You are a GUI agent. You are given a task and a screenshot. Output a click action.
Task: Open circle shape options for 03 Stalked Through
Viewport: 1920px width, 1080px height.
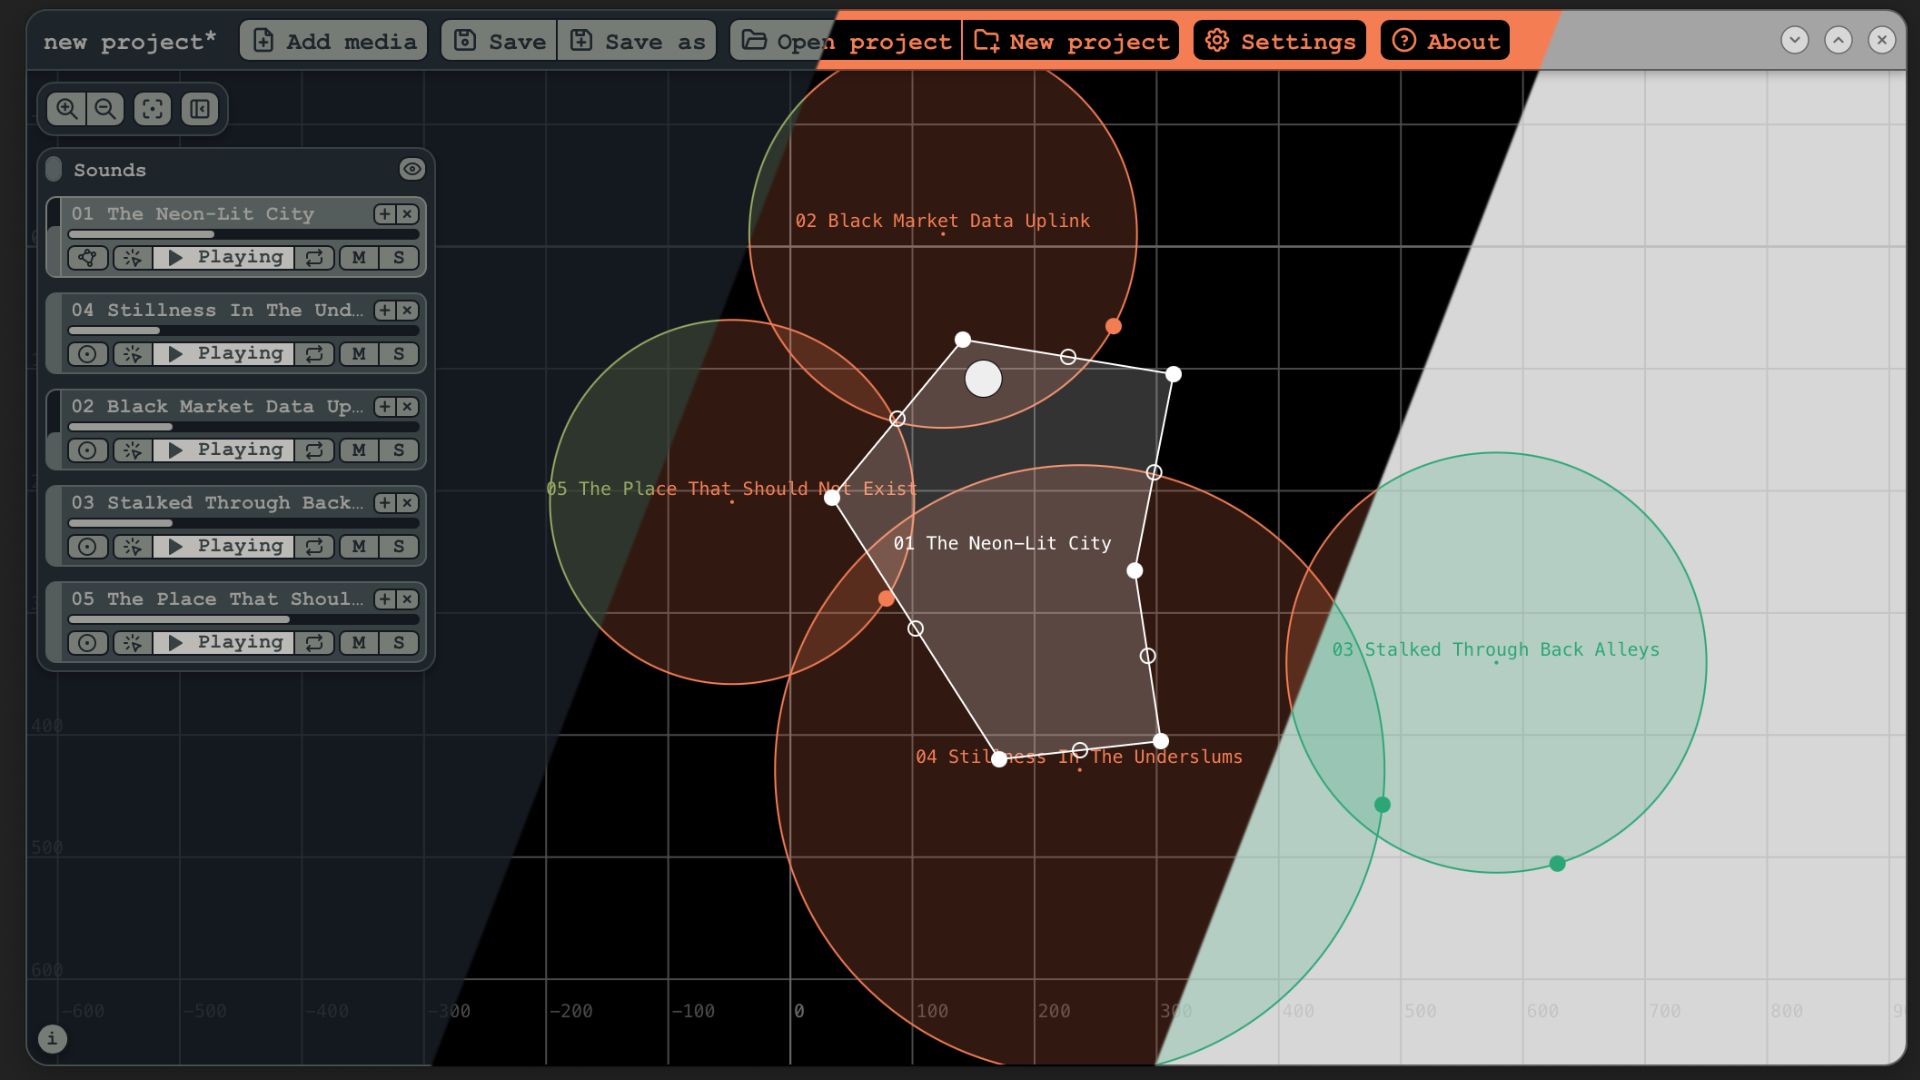(88, 546)
